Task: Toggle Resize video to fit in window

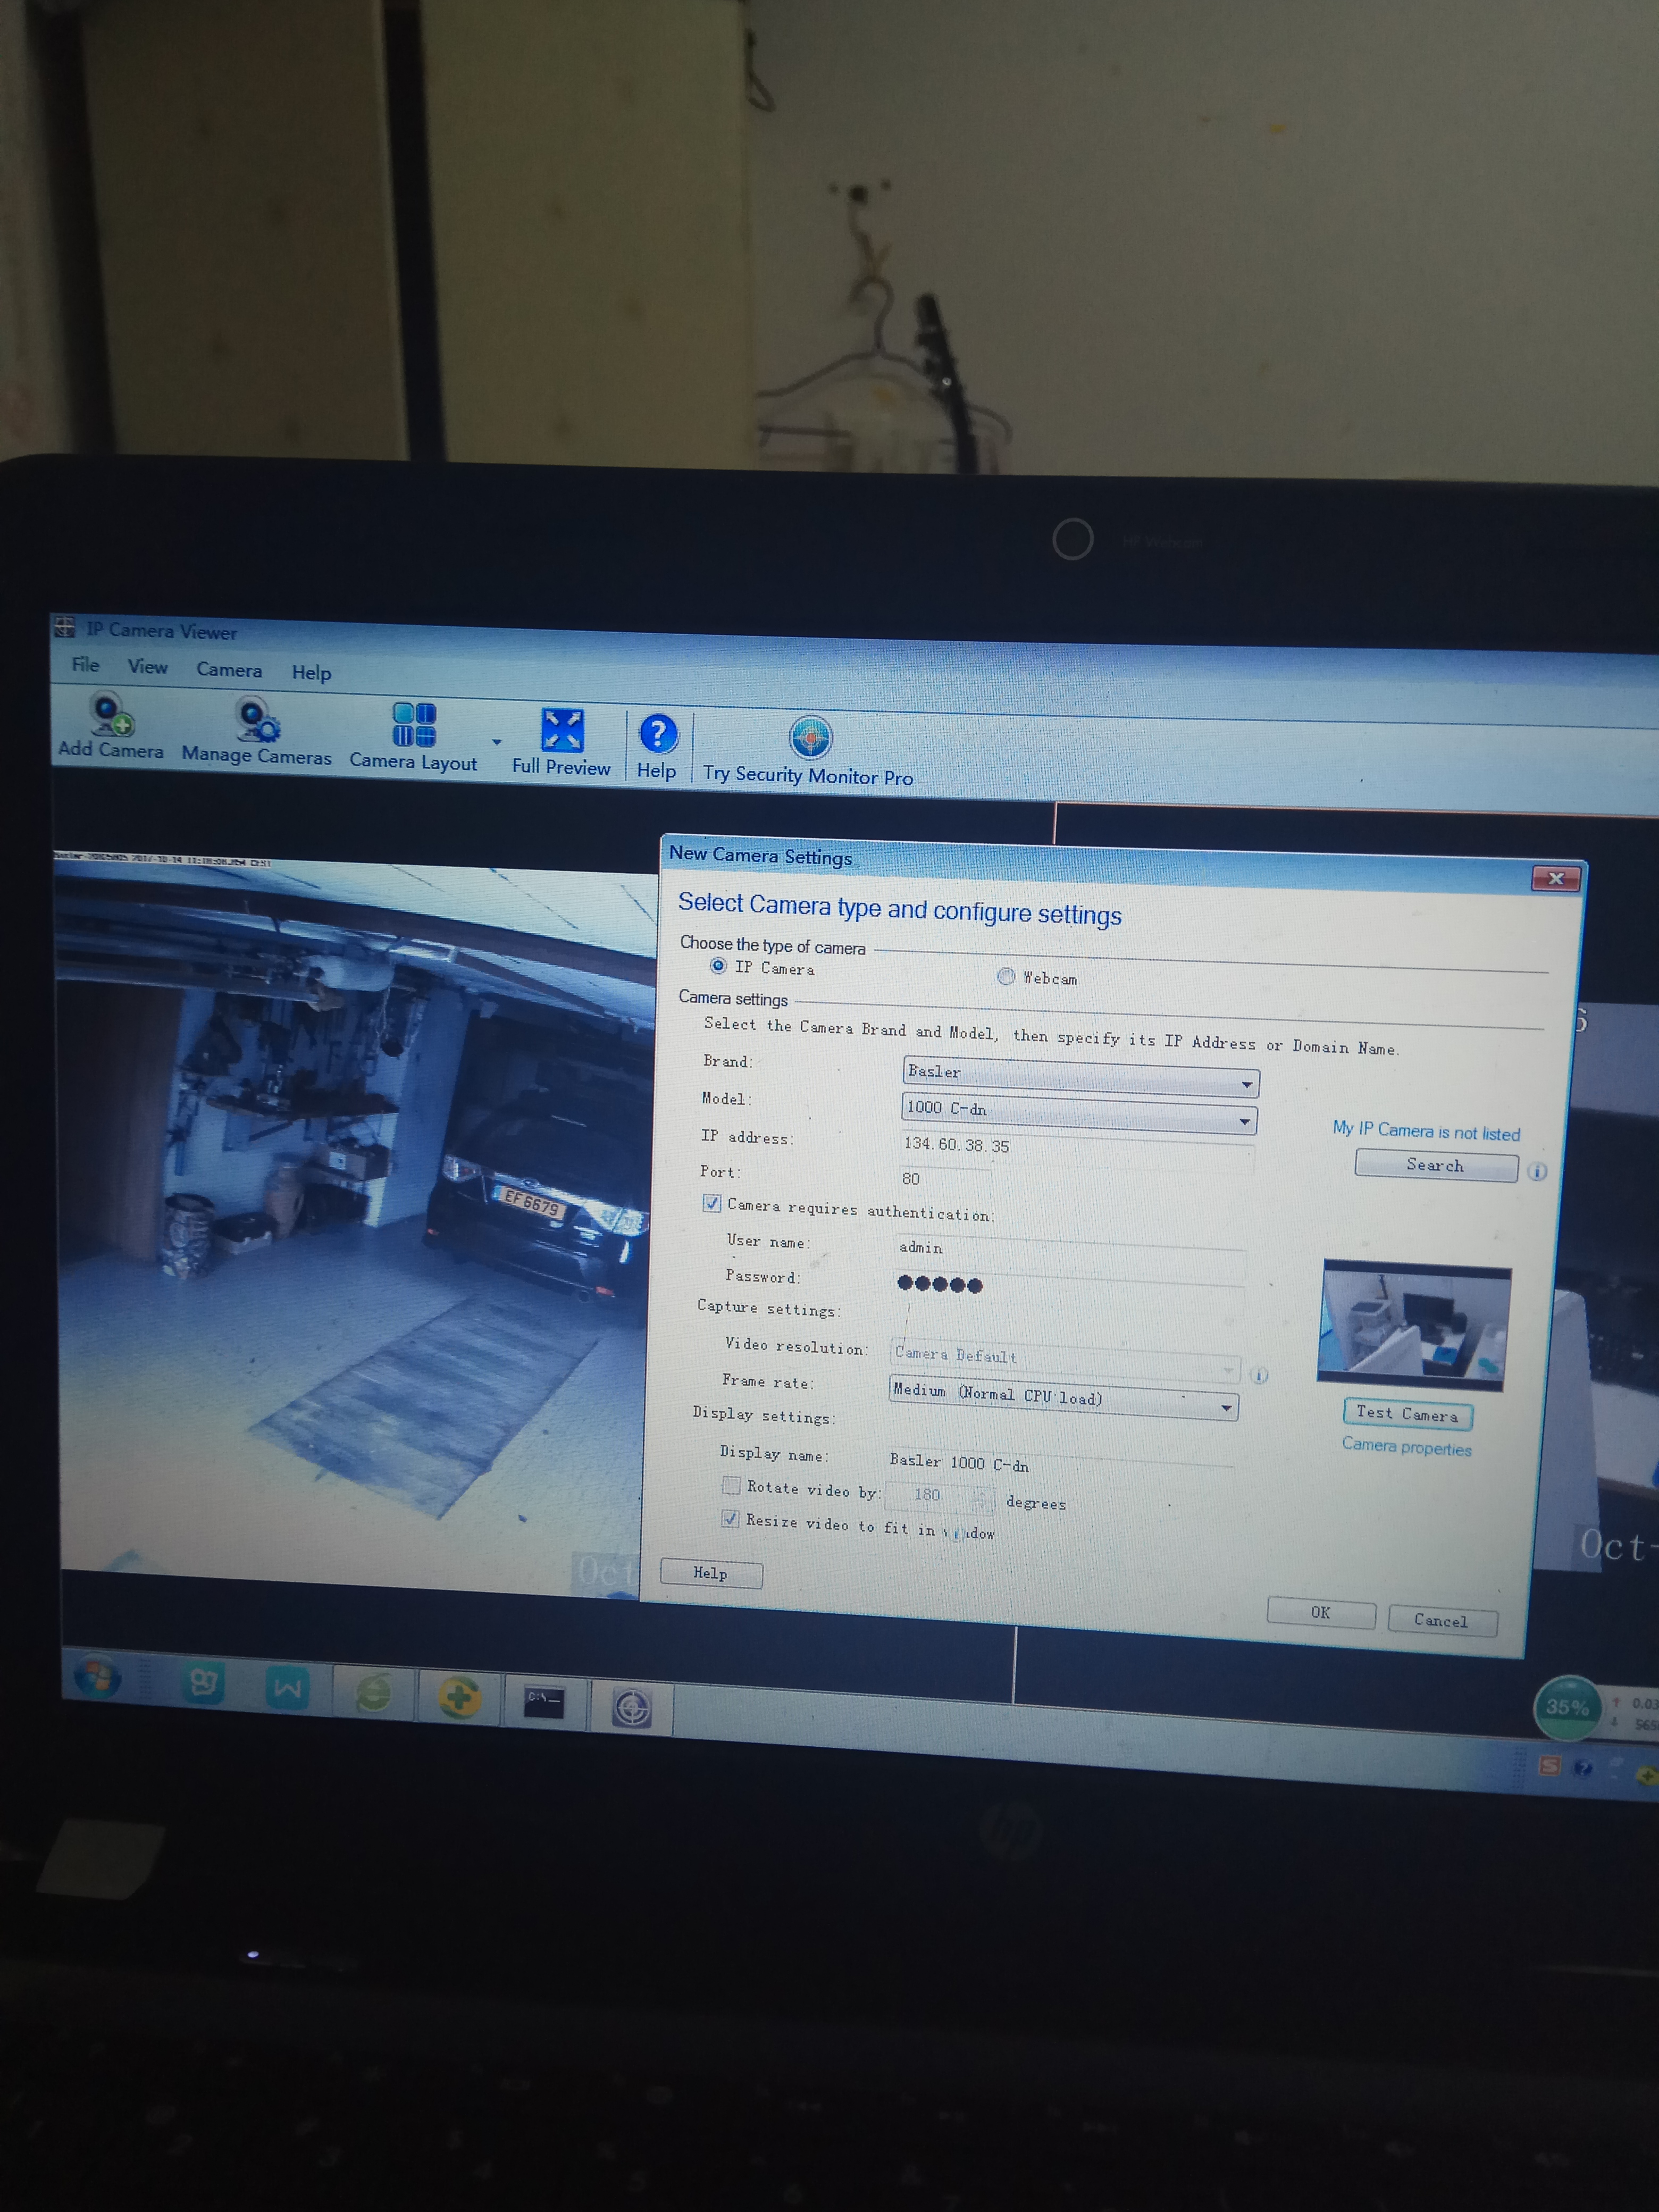Action: (x=731, y=1518)
